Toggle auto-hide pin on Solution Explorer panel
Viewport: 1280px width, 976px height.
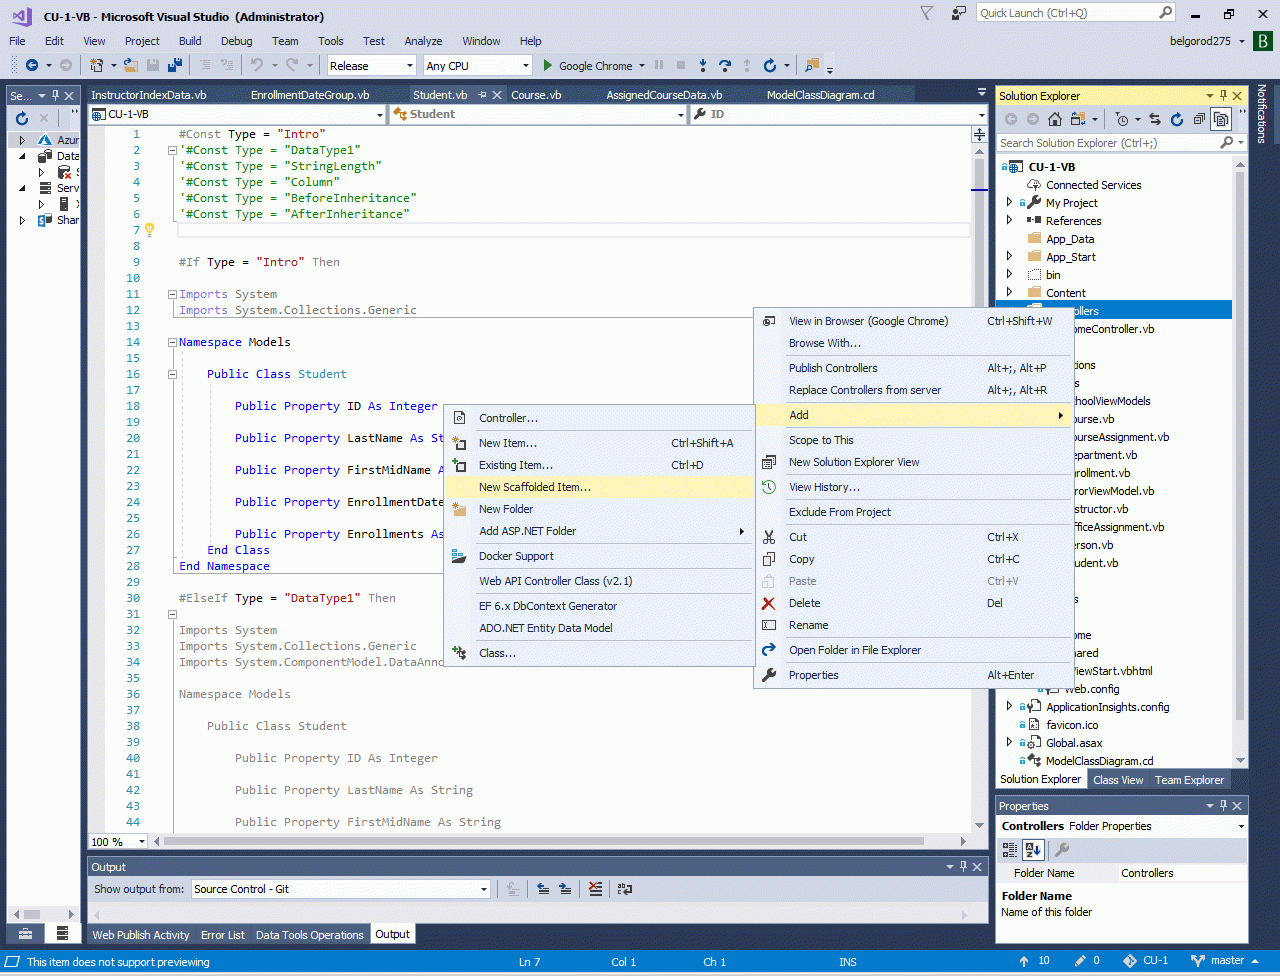click(x=1224, y=96)
